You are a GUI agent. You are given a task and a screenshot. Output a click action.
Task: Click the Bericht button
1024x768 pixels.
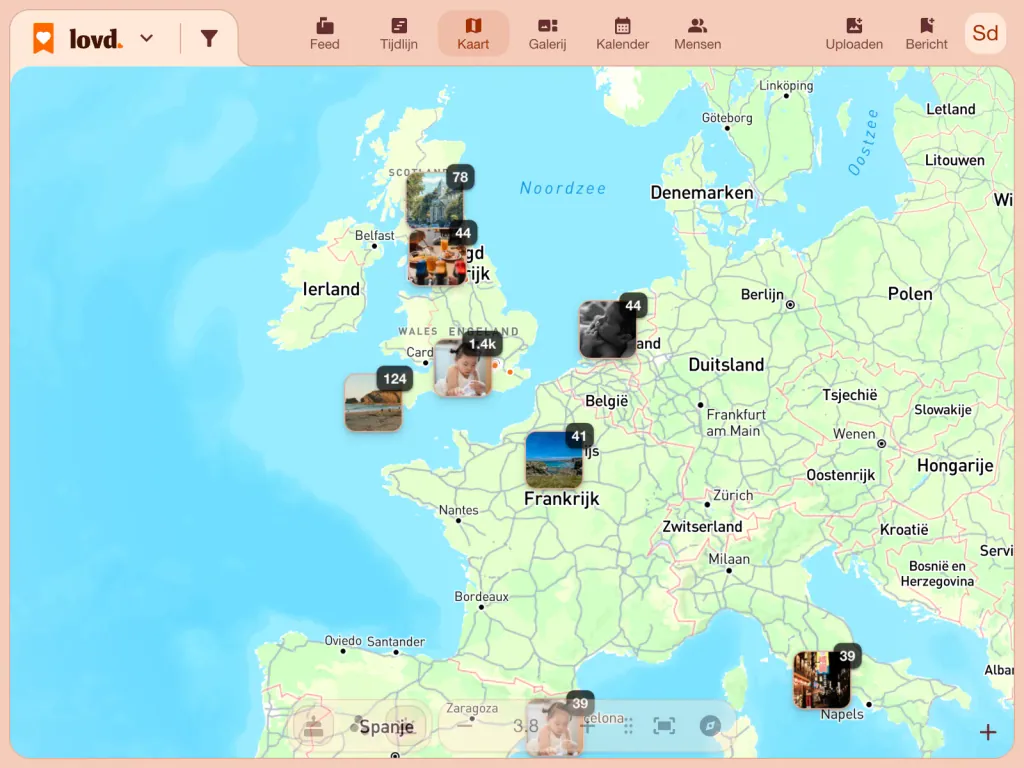pyautogui.click(x=926, y=34)
